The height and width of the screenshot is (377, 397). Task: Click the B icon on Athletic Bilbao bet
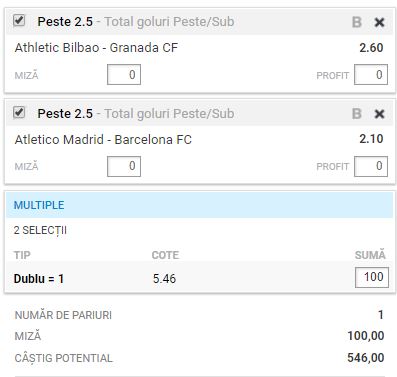click(x=357, y=22)
